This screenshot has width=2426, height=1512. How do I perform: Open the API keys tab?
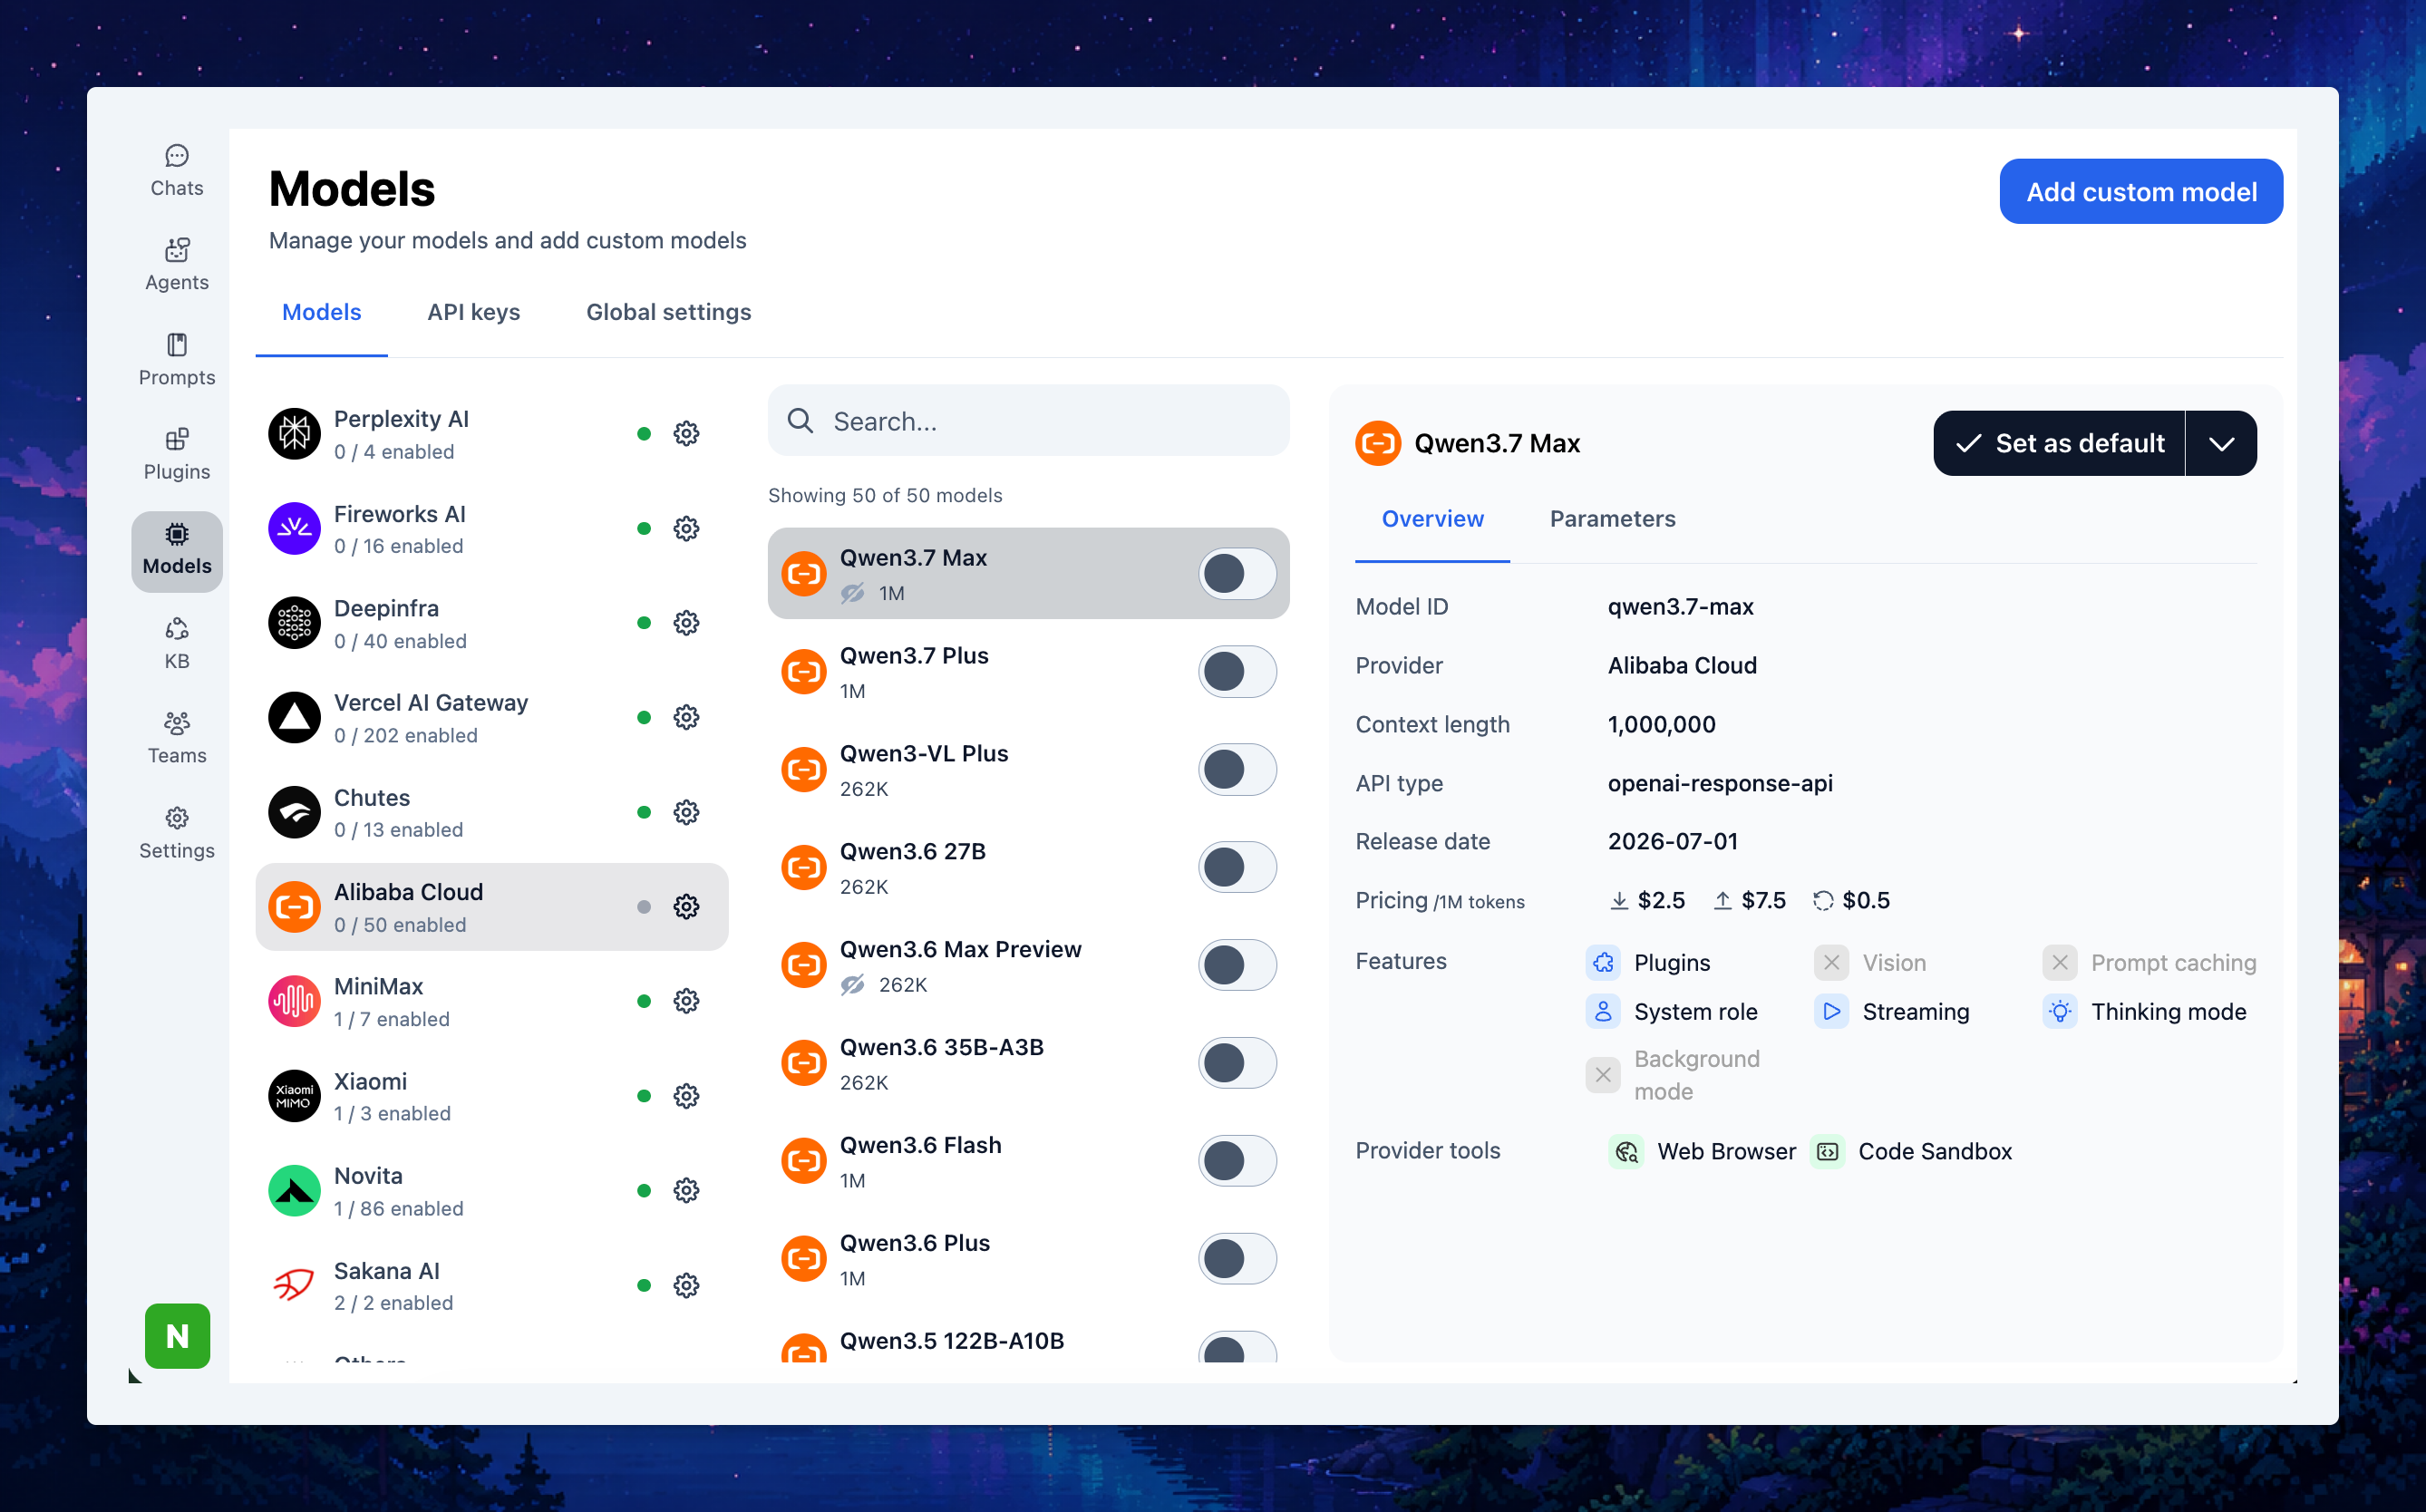tap(474, 312)
